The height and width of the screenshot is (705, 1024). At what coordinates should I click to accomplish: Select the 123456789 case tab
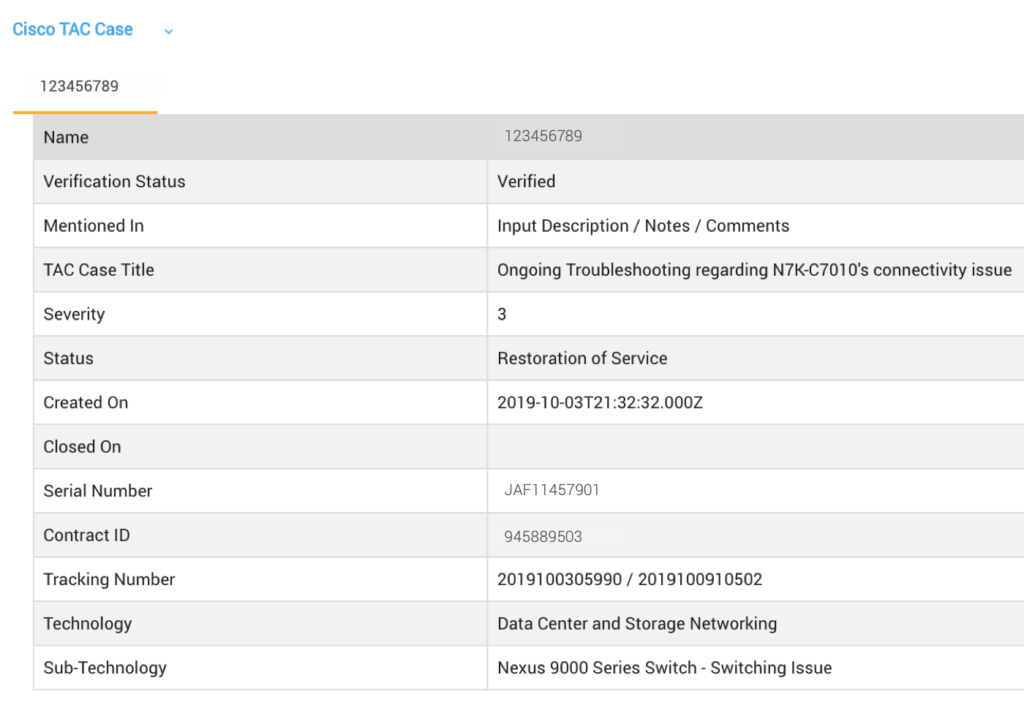[x=79, y=86]
